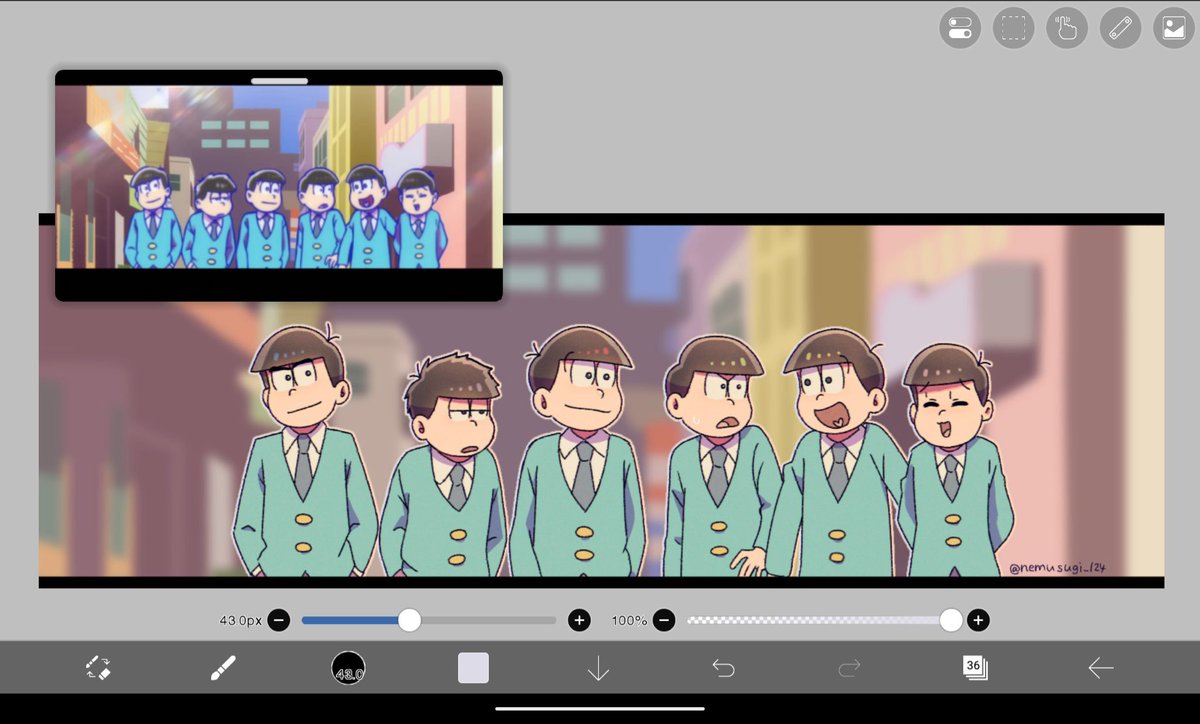The width and height of the screenshot is (1200, 724).
Task: Undo the last stroke
Action: pyautogui.click(x=723, y=668)
